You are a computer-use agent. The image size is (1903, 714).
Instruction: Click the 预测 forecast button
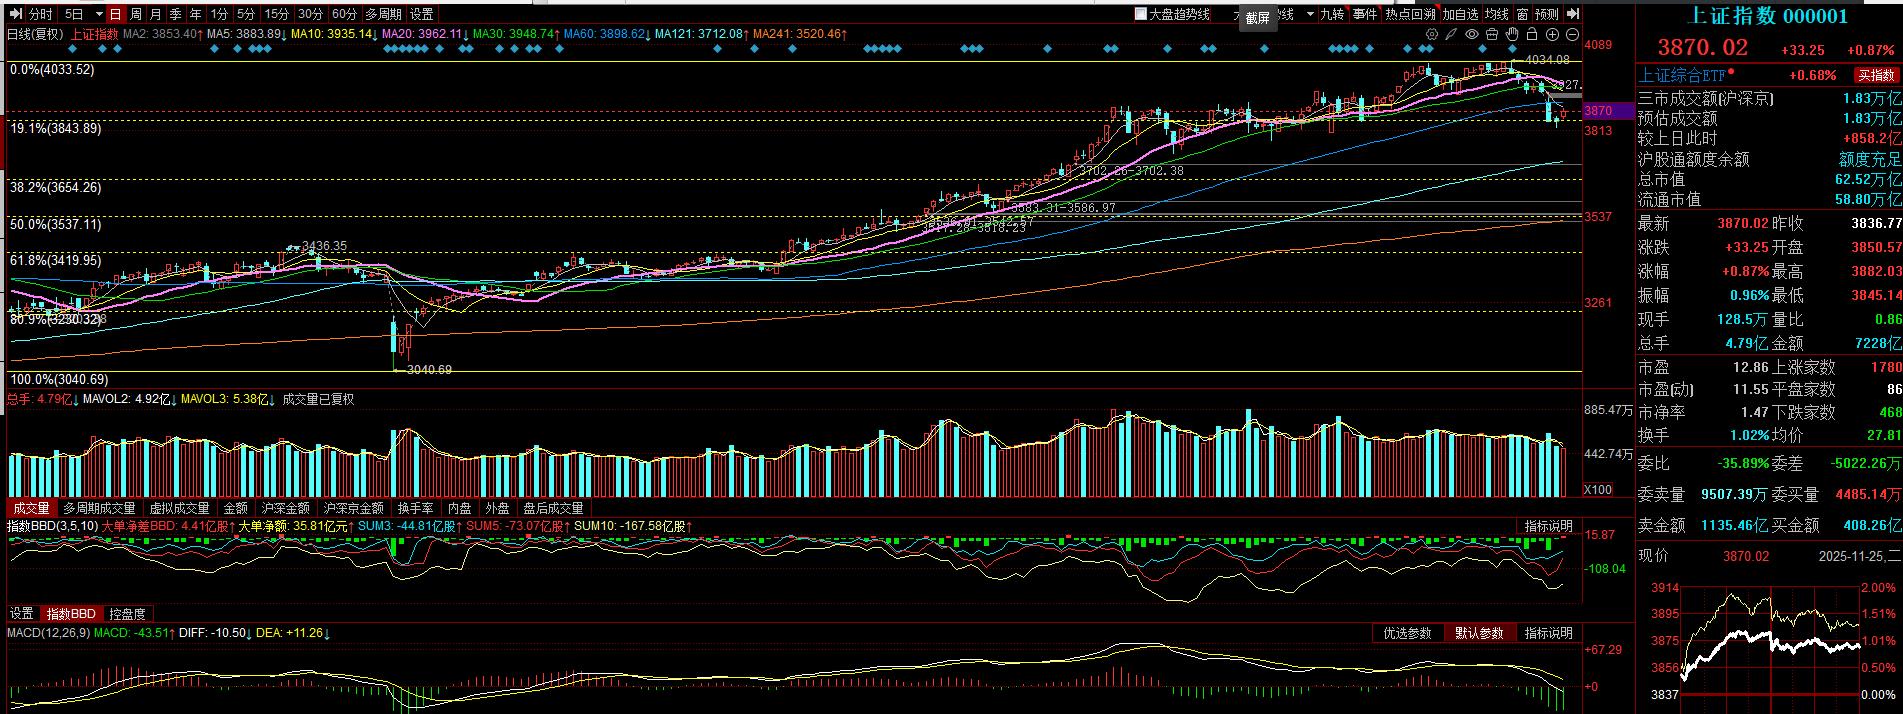coord(1547,14)
